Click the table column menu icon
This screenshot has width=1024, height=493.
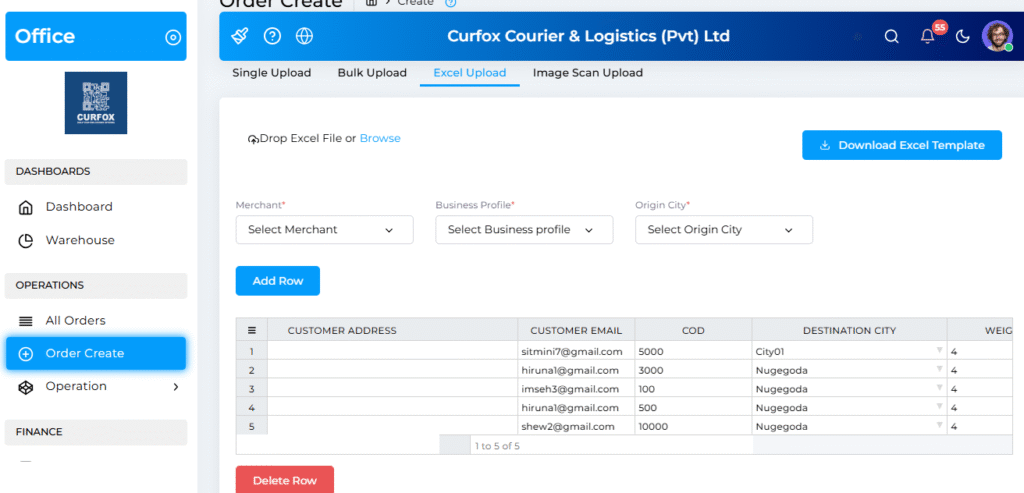[x=252, y=330]
